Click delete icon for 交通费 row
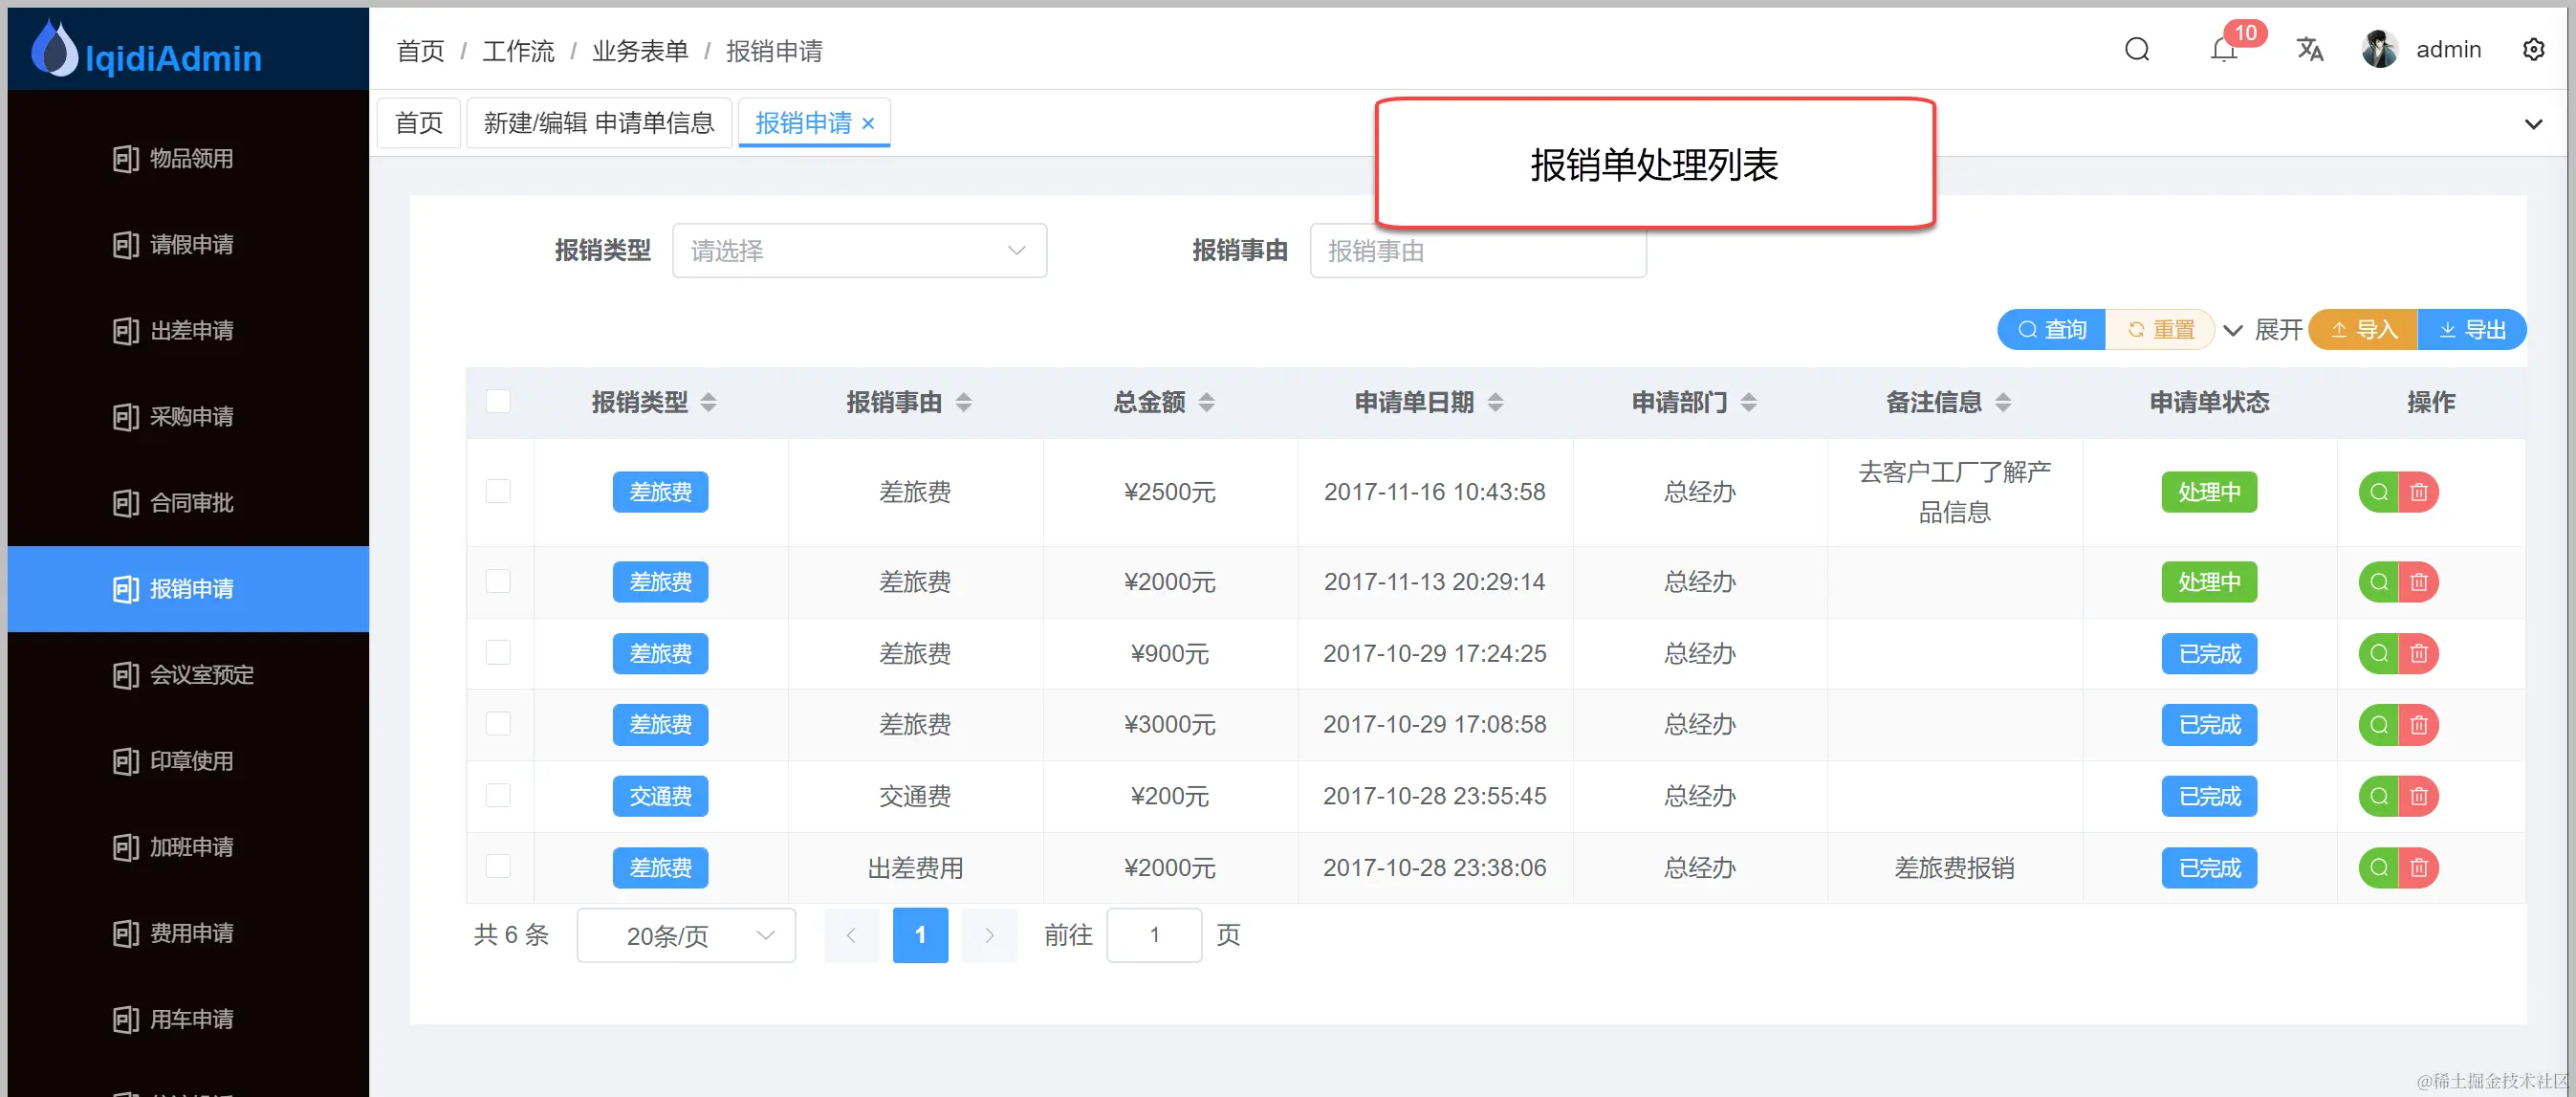Viewport: 2576px width, 1097px height. click(2418, 796)
